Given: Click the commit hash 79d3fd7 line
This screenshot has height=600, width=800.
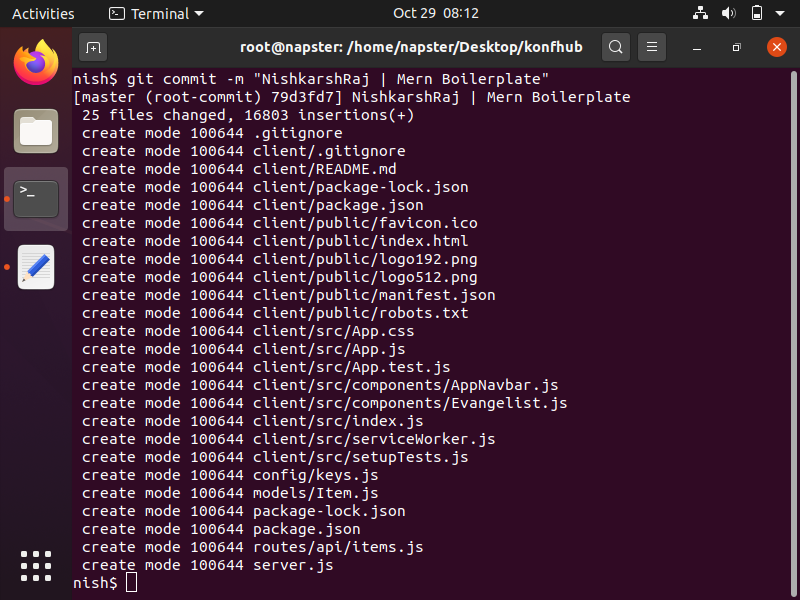Looking at the screenshot, I should 352,97.
